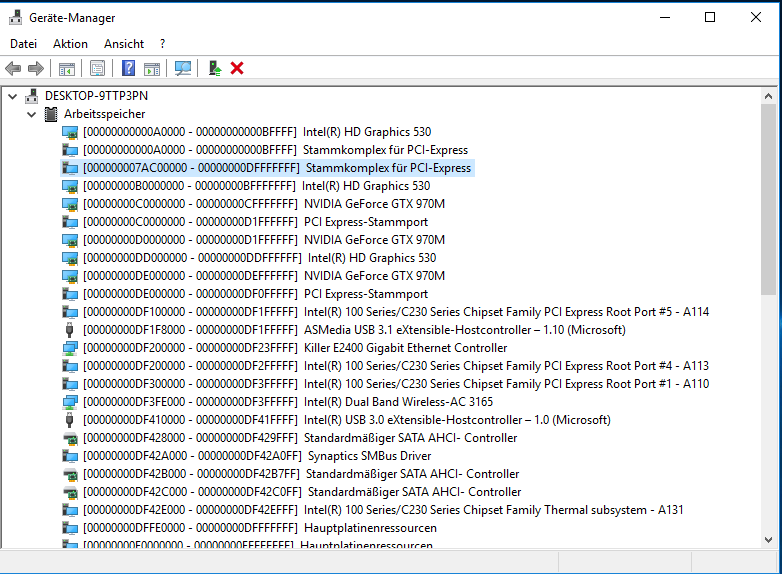Collapse the Arbeitsspeicher tree node
The image size is (782, 574).
(x=32, y=114)
